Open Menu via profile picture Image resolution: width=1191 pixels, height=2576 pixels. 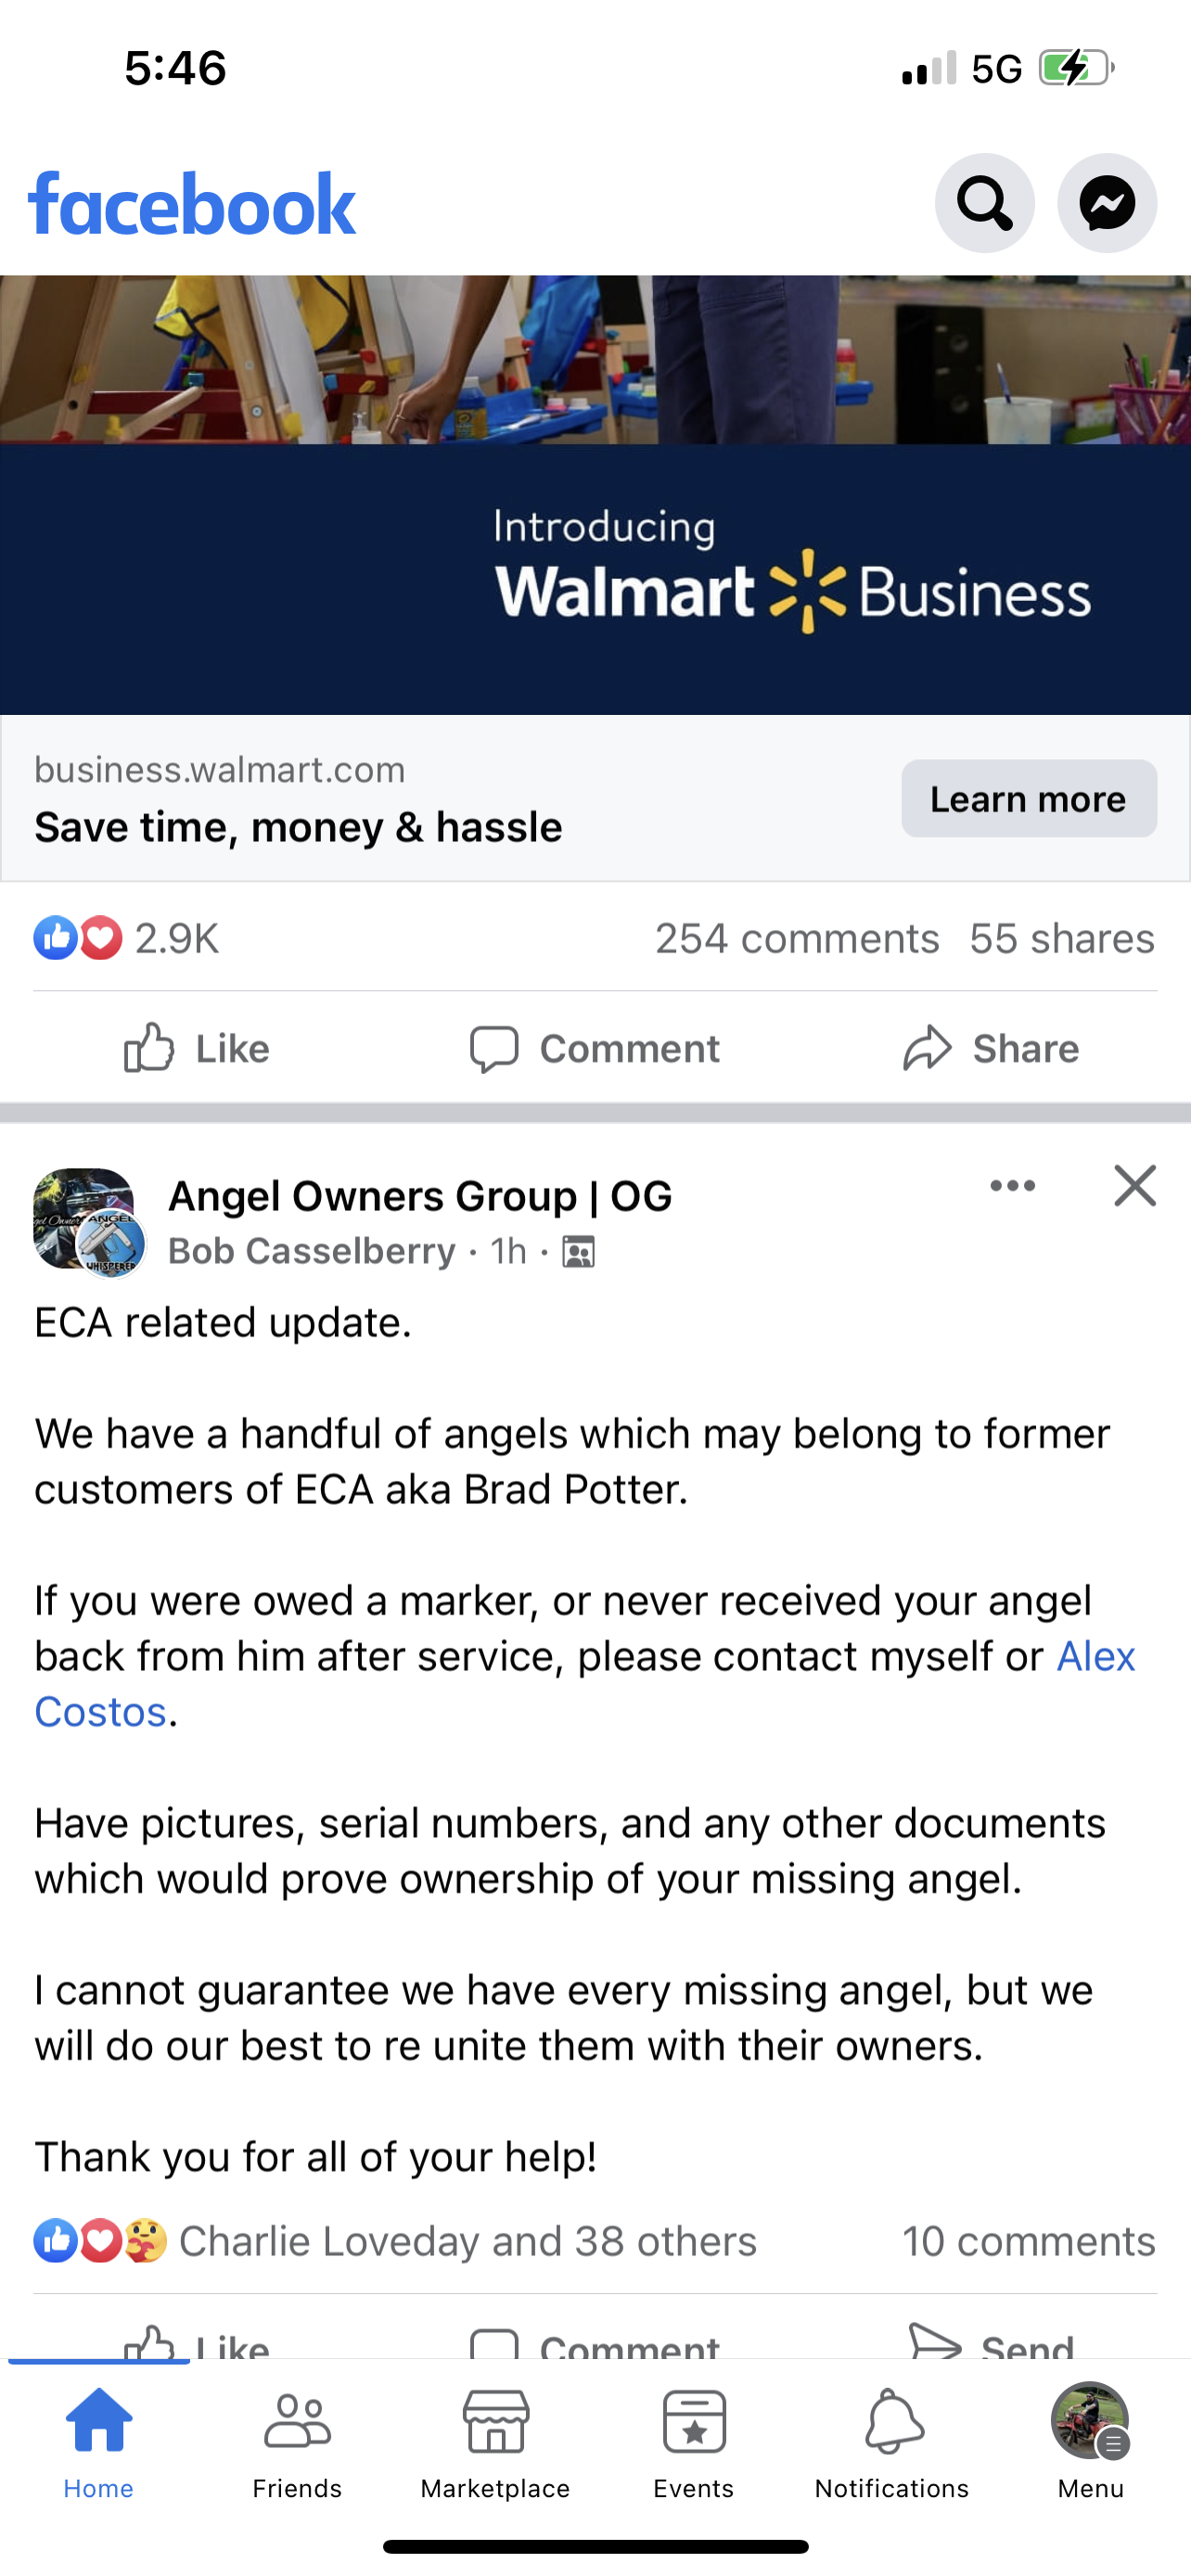click(1090, 2422)
